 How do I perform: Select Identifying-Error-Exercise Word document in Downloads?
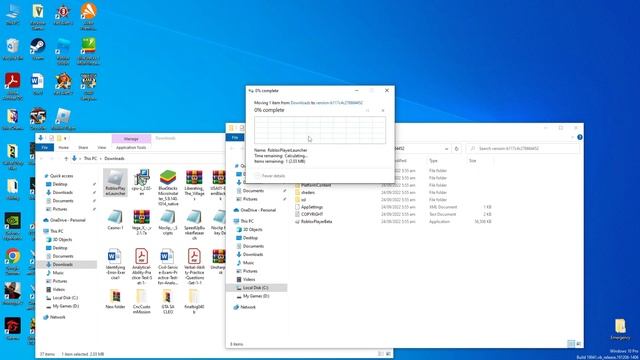(x=115, y=264)
